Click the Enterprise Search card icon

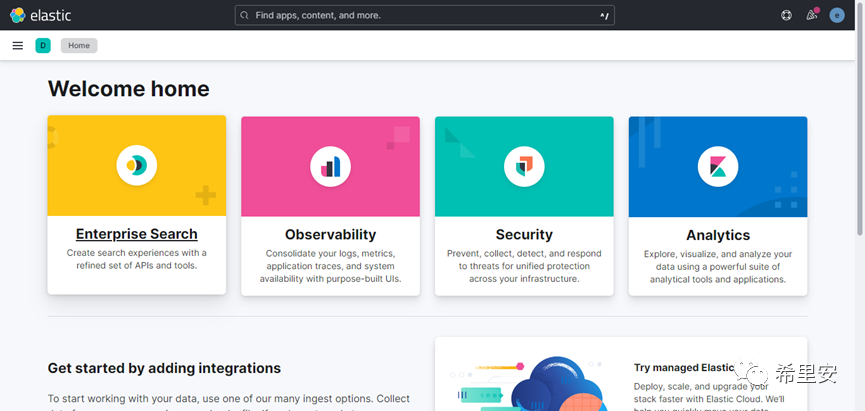tap(137, 165)
